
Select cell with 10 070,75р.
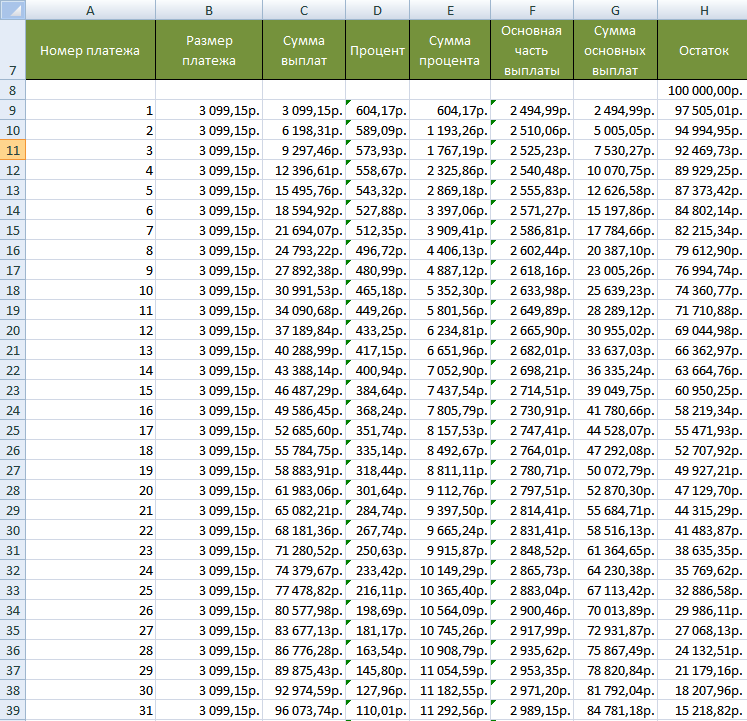click(x=616, y=170)
